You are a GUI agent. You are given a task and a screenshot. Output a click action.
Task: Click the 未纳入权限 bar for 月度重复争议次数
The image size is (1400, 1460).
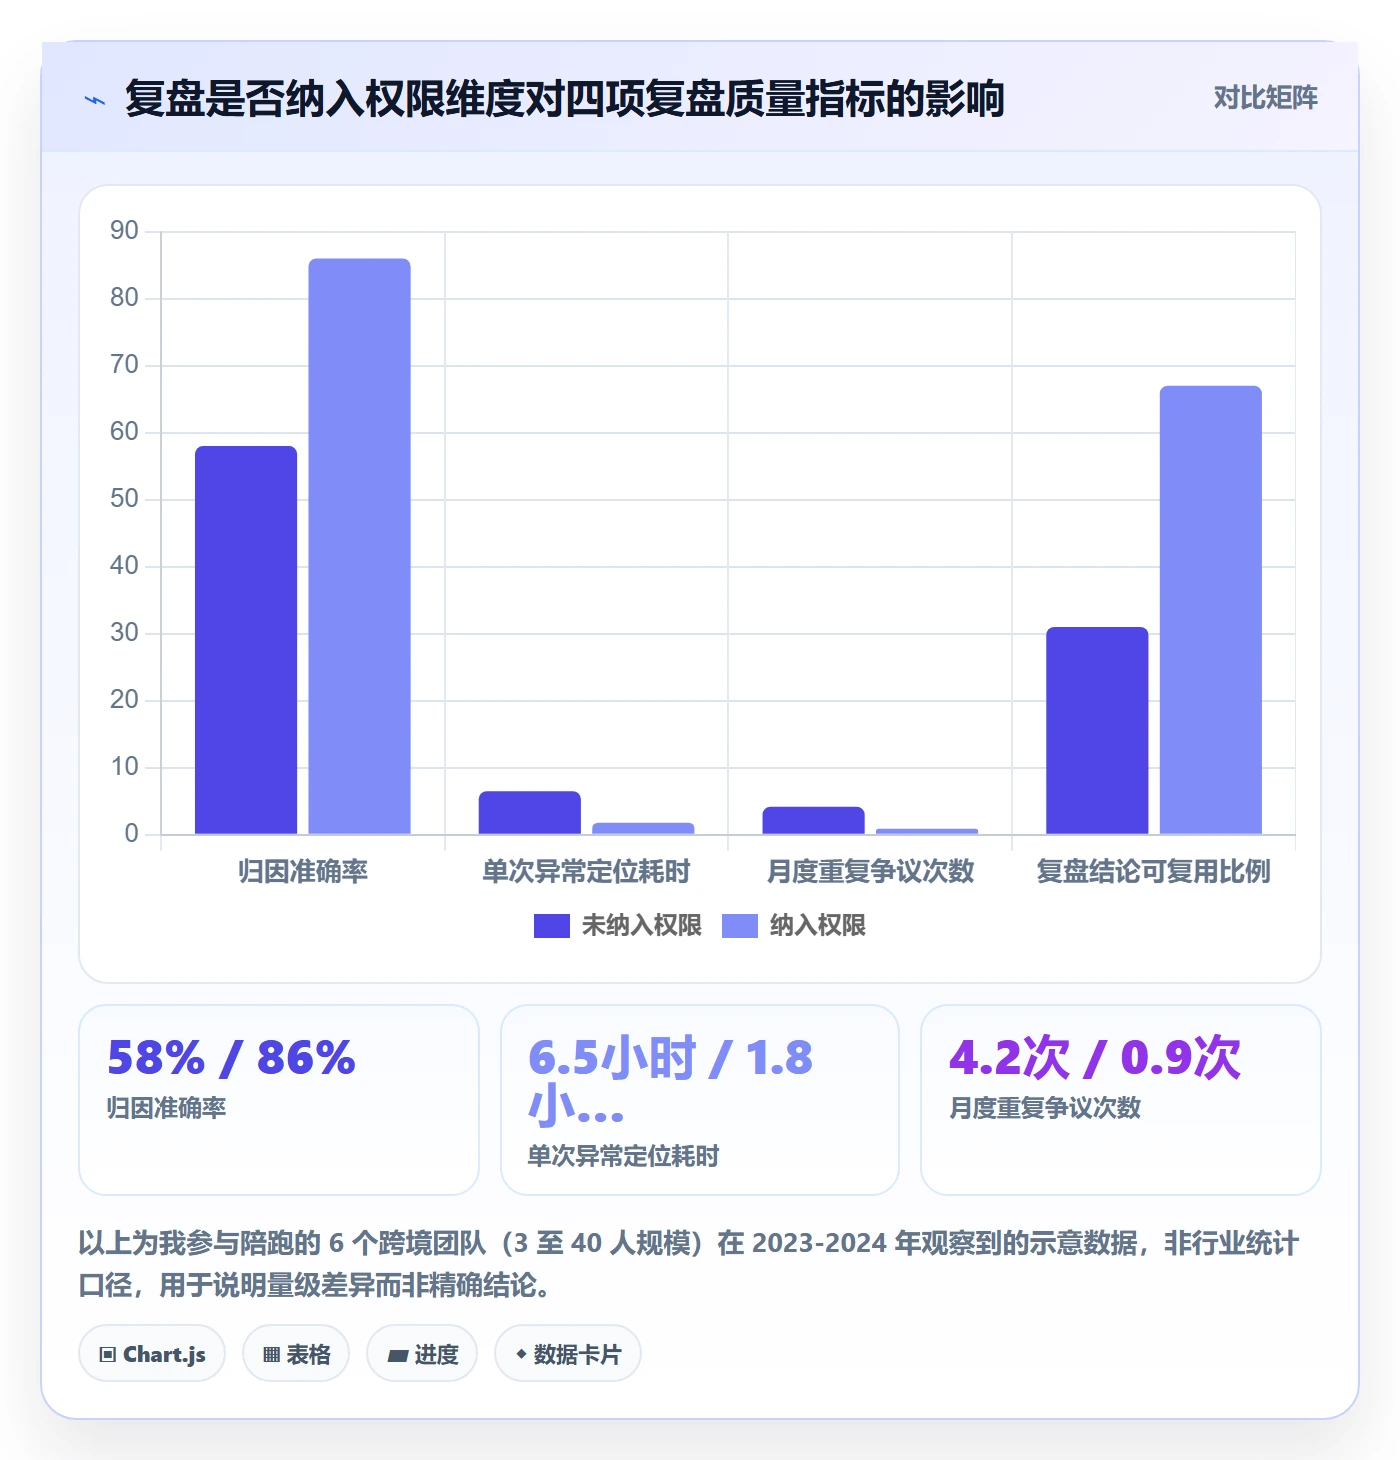click(x=813, y=820)
